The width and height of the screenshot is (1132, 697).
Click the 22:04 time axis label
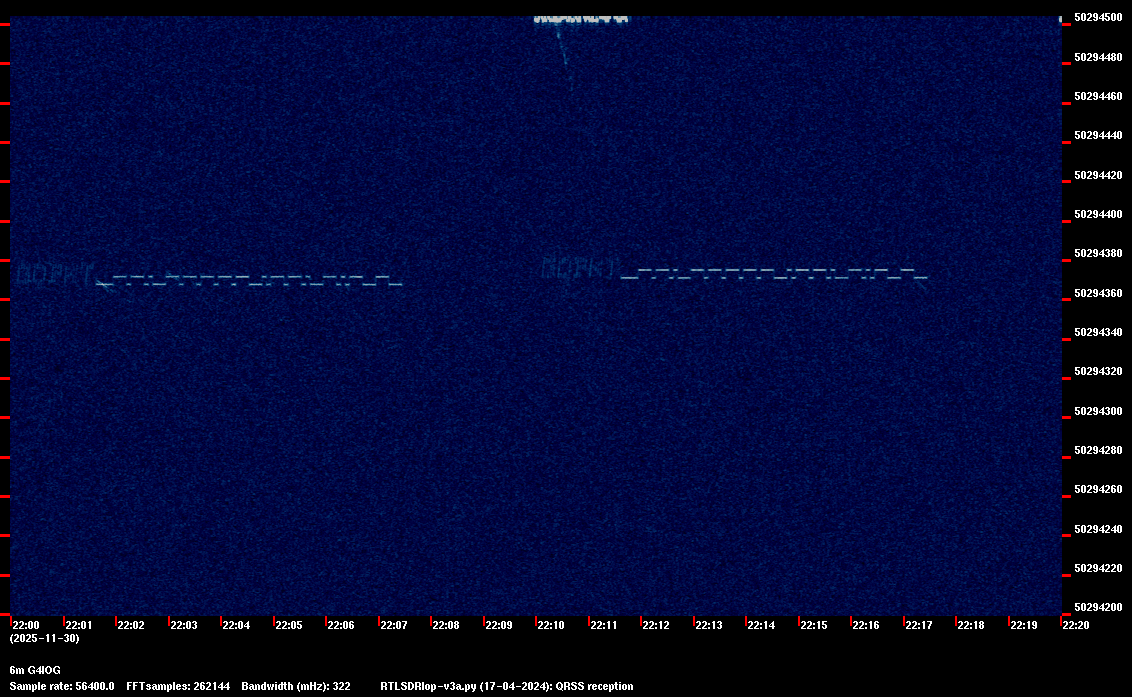click(x=236, y=625)
